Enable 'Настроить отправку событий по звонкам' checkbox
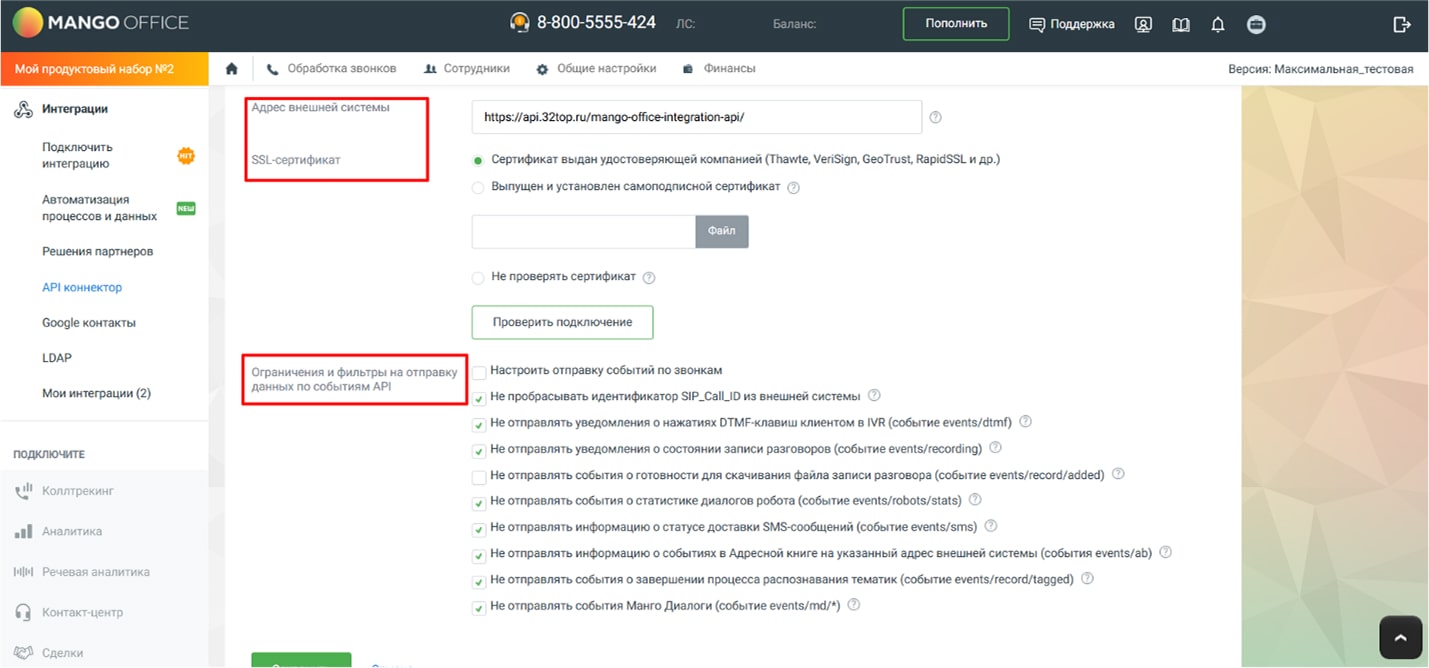The width and height of the screenshot is (1429, 668). coord(480,372)
